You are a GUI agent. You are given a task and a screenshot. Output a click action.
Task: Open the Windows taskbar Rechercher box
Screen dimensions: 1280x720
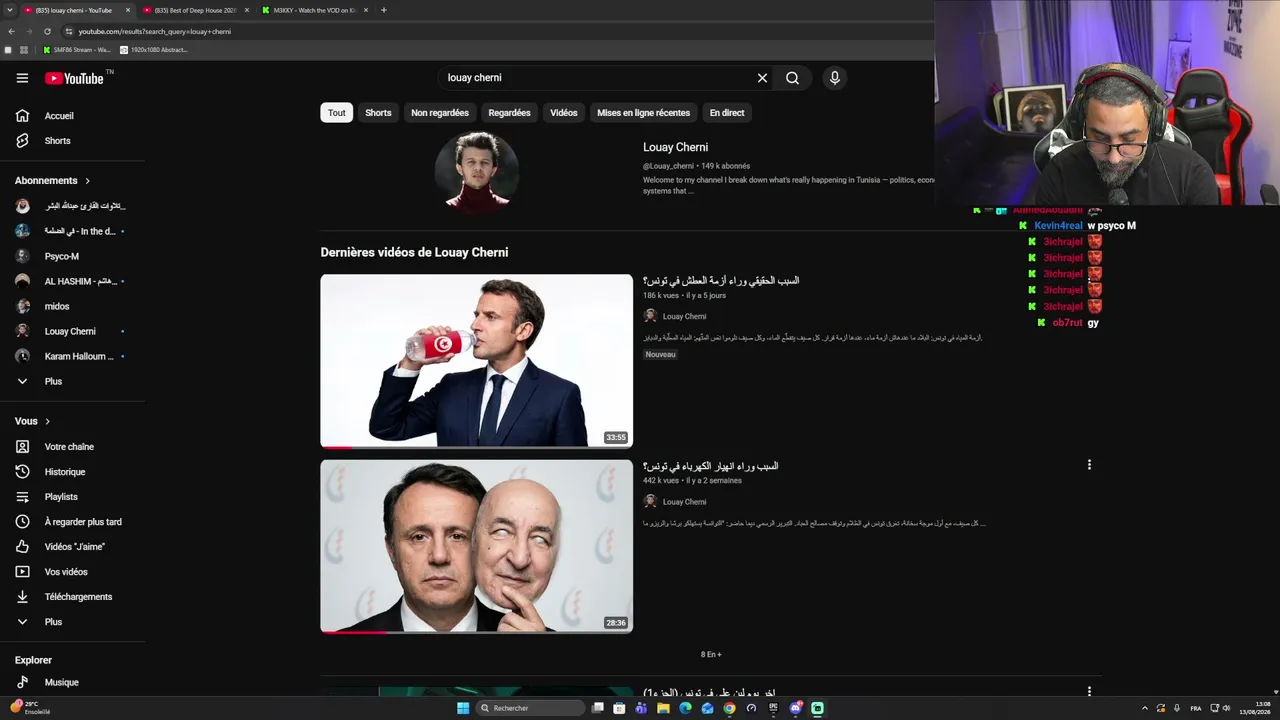click(x=530, y=708)
